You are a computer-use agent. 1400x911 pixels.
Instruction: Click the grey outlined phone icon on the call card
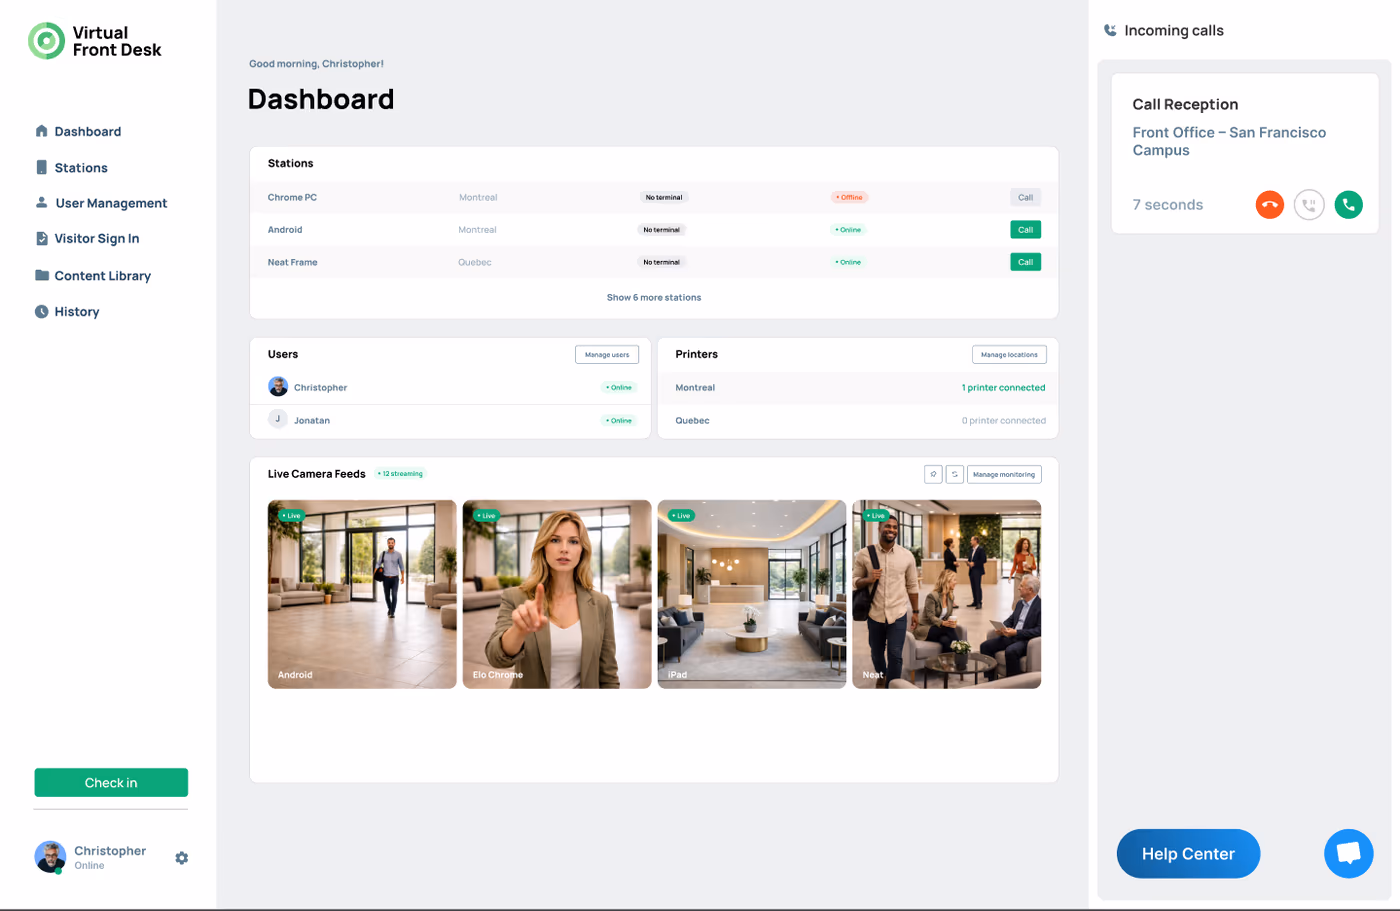1309,204
